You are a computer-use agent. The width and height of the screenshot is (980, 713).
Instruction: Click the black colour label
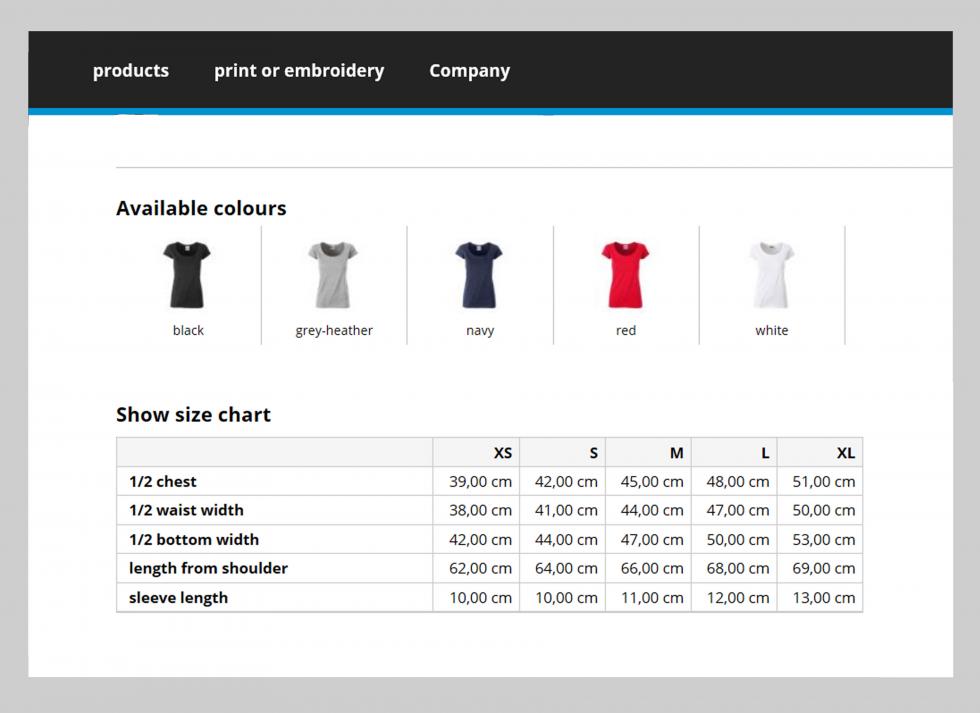pos(188,330)
